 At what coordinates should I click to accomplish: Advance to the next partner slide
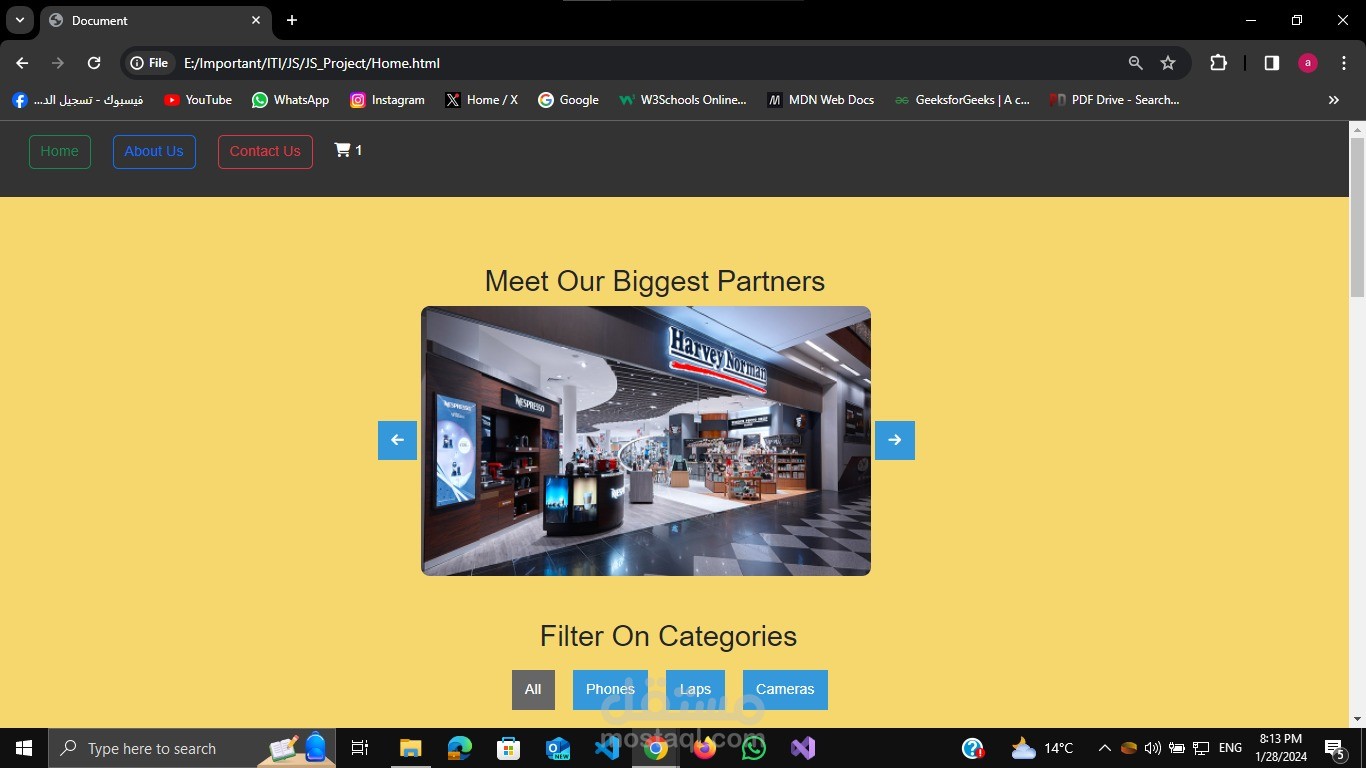(895, 440)
